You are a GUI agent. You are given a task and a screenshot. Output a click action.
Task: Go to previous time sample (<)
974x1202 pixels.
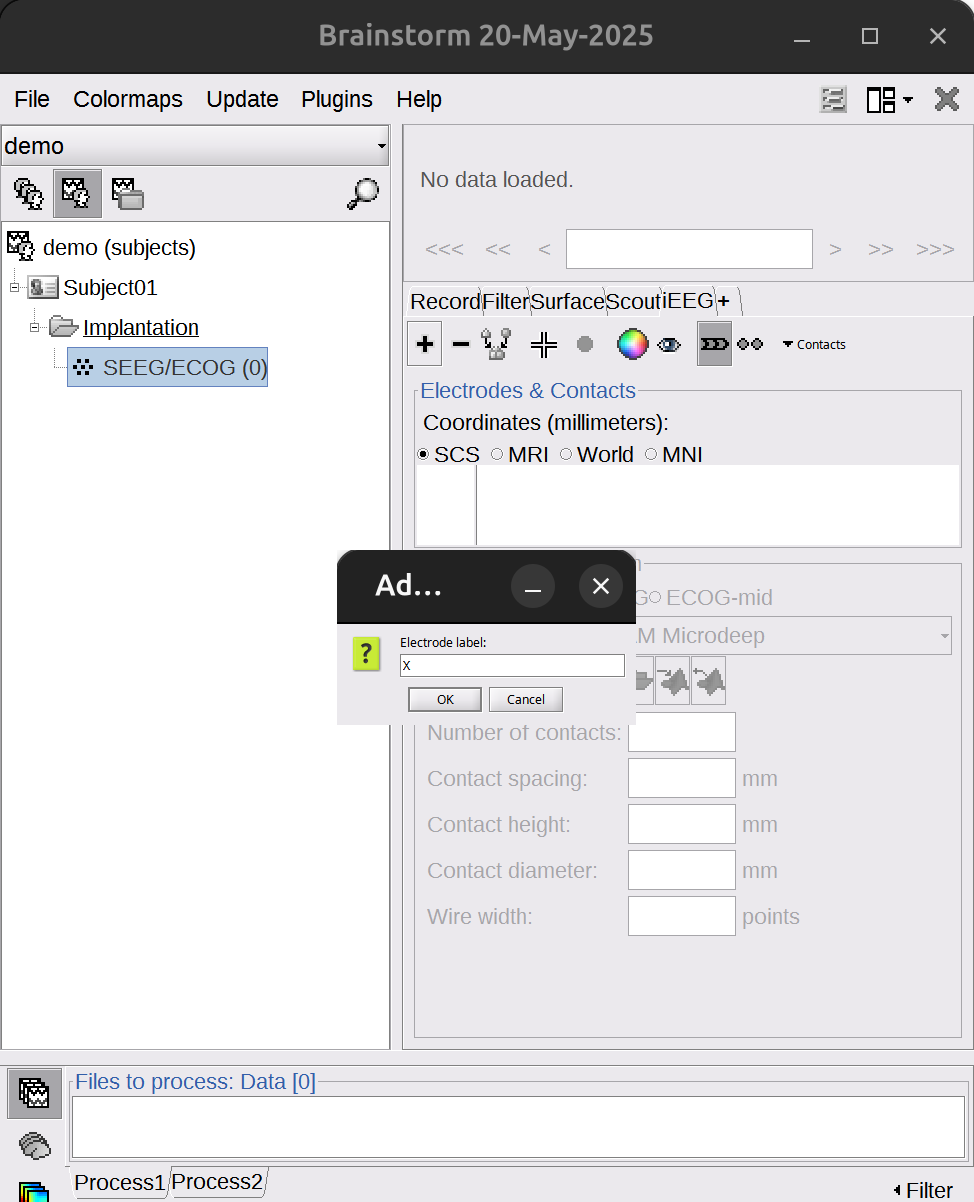click(544, 249)
